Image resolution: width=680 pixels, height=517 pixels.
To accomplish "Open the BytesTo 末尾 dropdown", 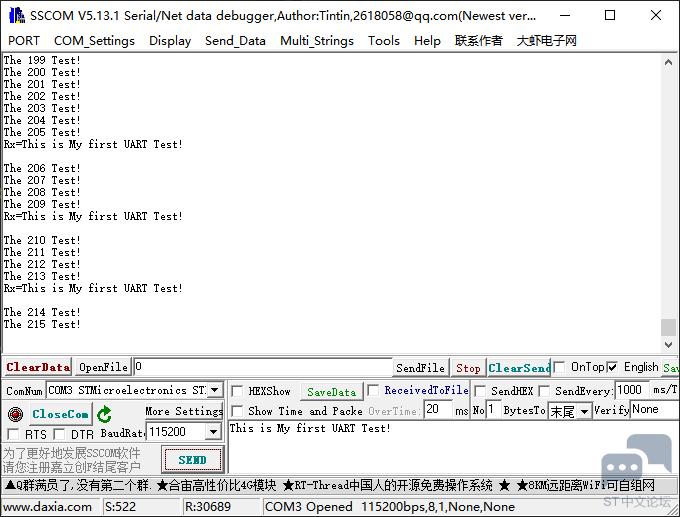I will pos(585,411).
